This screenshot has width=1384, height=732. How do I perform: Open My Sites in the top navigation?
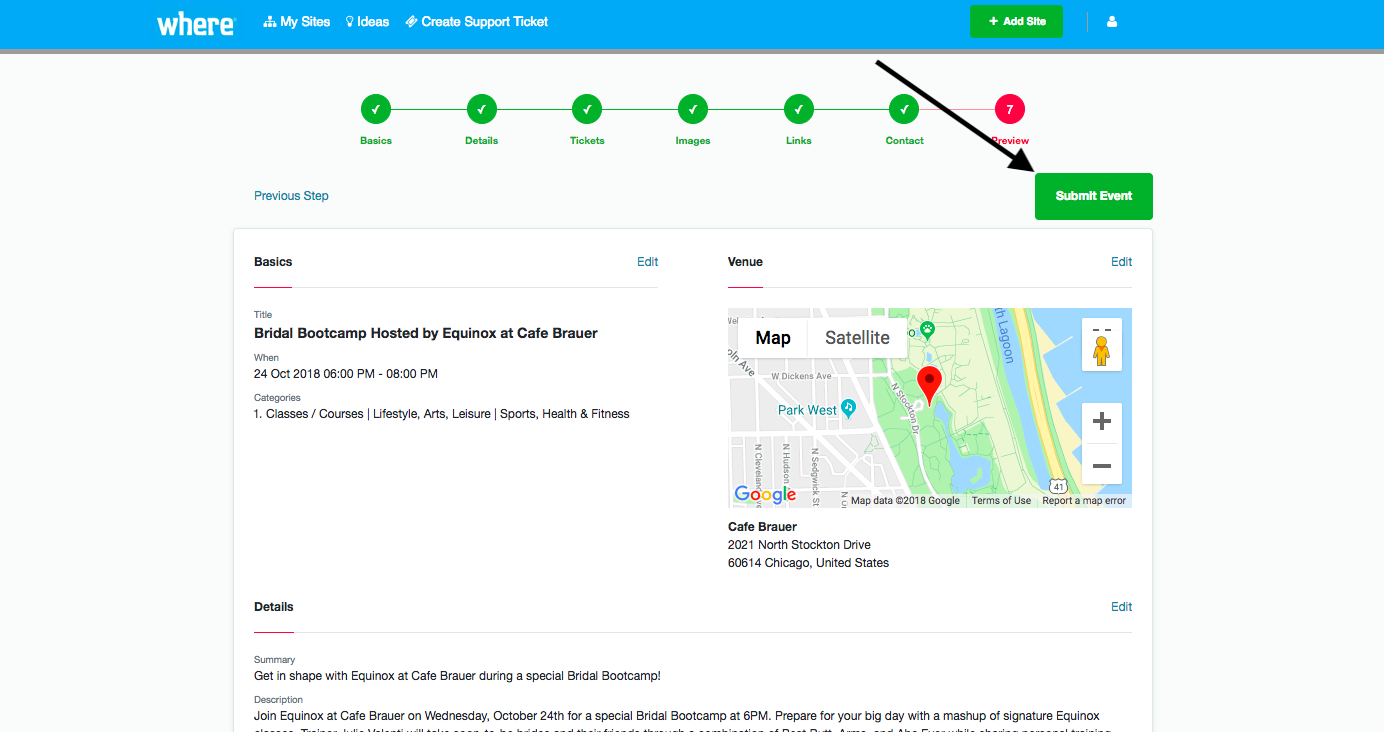pos(297,21)
